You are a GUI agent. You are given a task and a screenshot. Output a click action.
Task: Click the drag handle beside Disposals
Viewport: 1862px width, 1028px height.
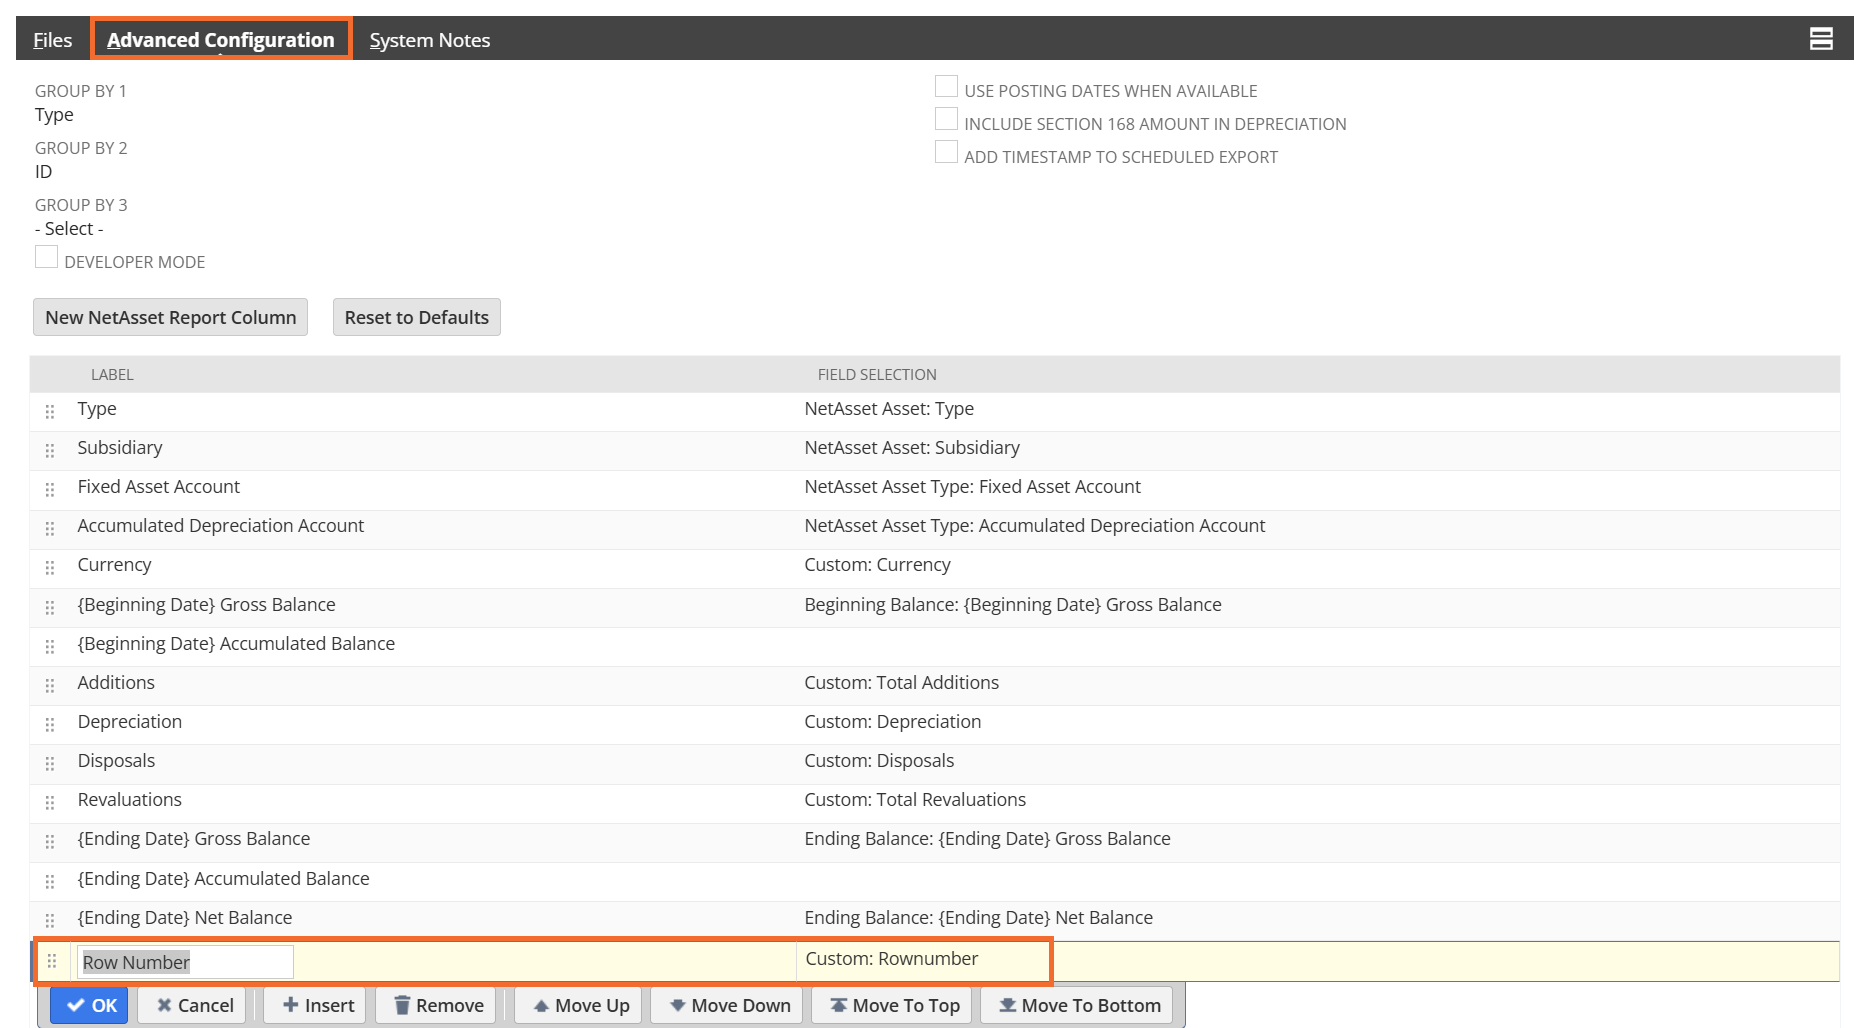point(50,763)
